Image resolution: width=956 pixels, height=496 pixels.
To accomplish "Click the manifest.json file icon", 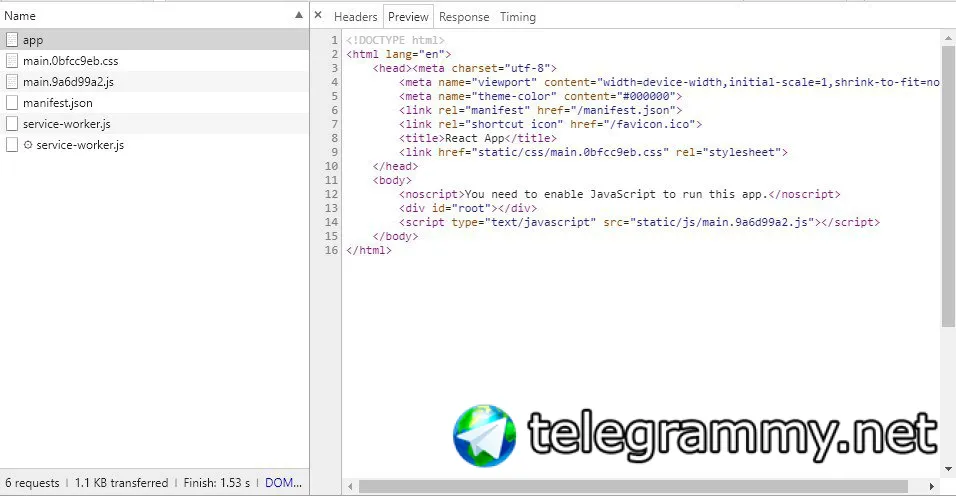I will coord(12,103).
